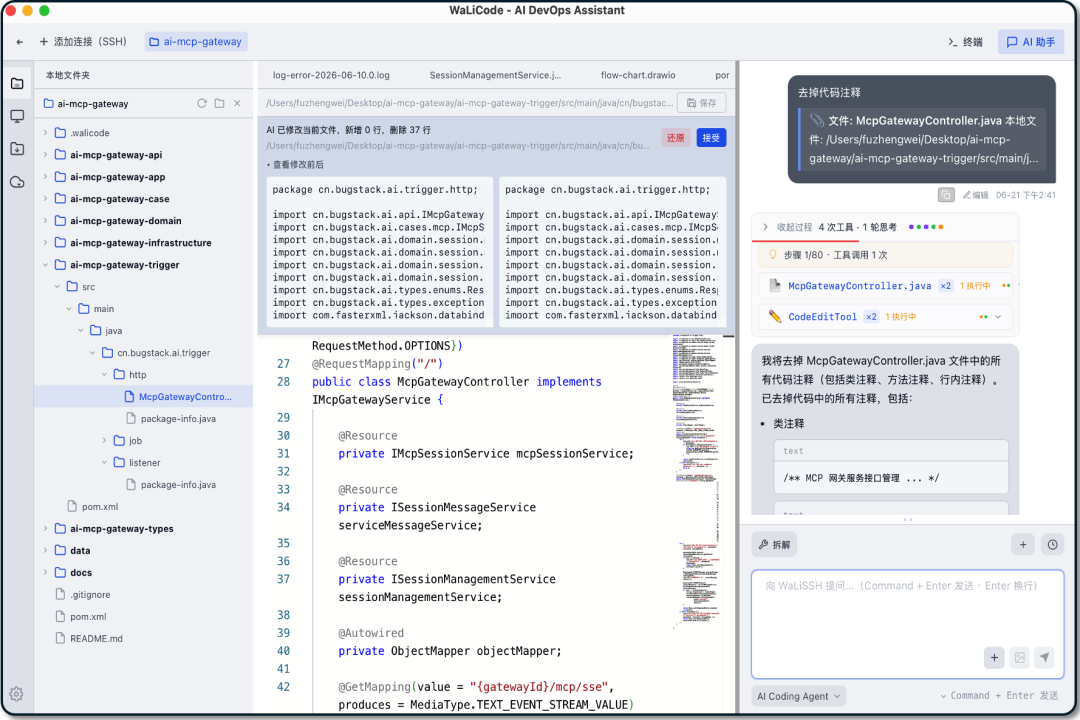The height and width of the screenshot is (720, 1080).
Task: Copy the chat message with copy icon
Action: [946, 195]
